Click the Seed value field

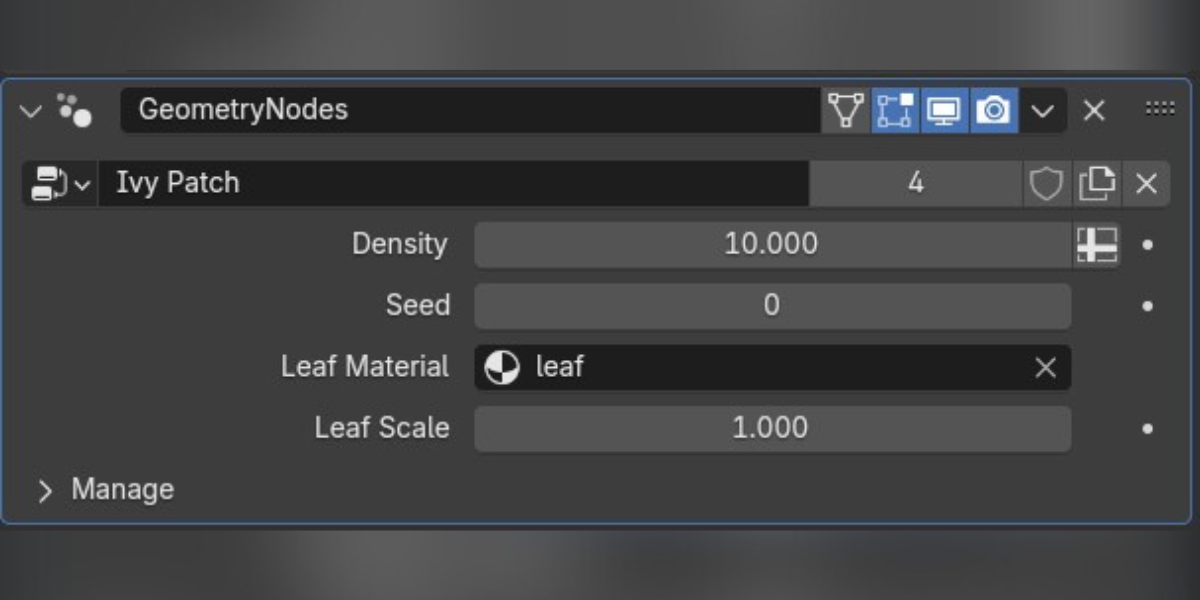772,305
